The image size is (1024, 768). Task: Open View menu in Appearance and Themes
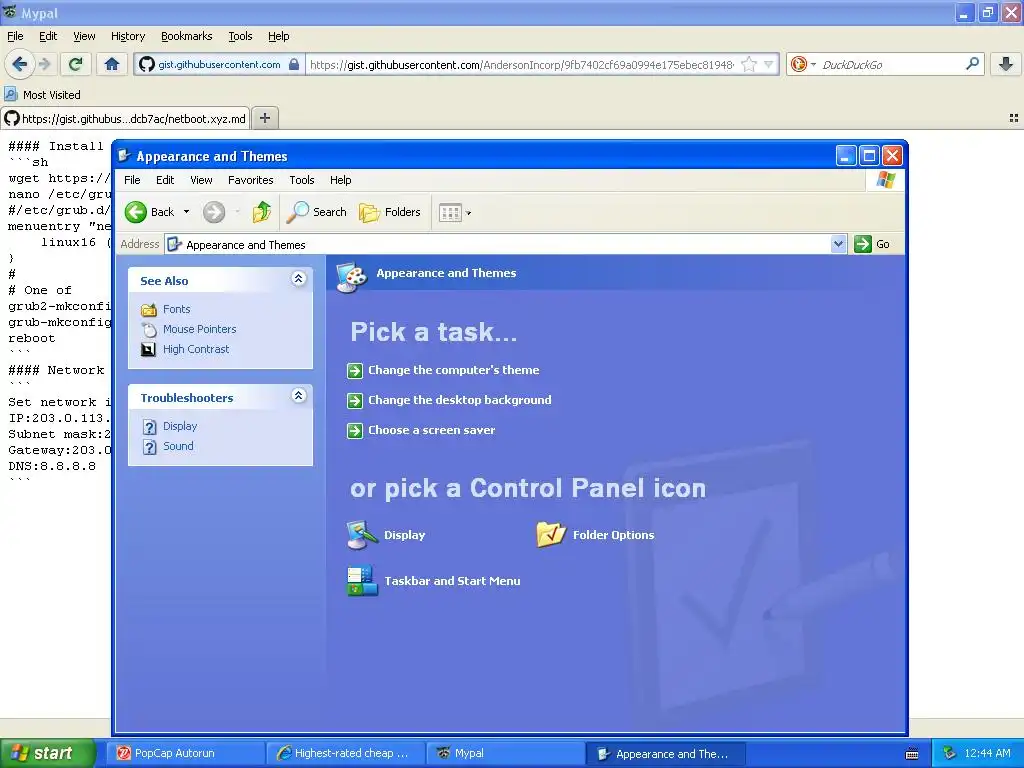[201, 180]
